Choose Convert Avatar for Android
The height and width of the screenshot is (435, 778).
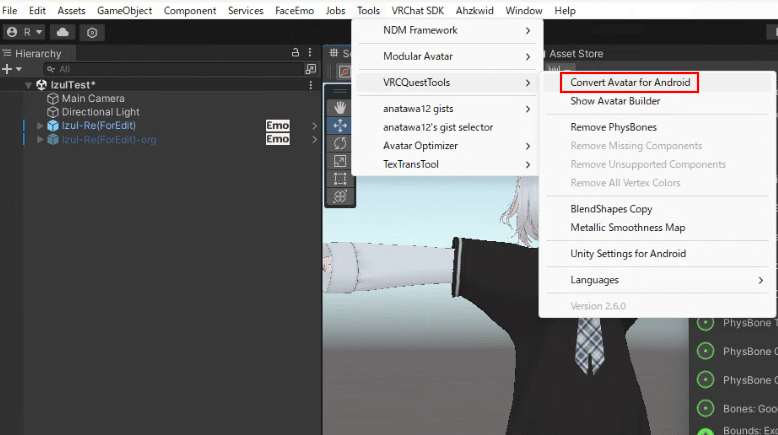[x=630, y=82]
